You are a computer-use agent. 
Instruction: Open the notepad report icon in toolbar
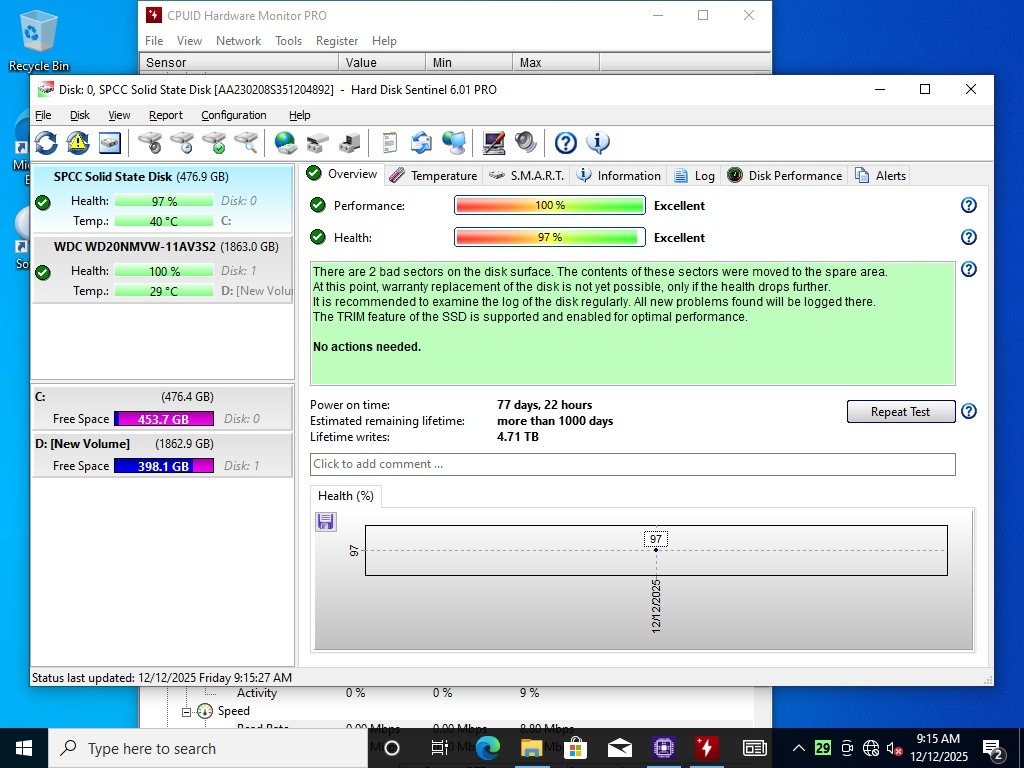[390, 143]
